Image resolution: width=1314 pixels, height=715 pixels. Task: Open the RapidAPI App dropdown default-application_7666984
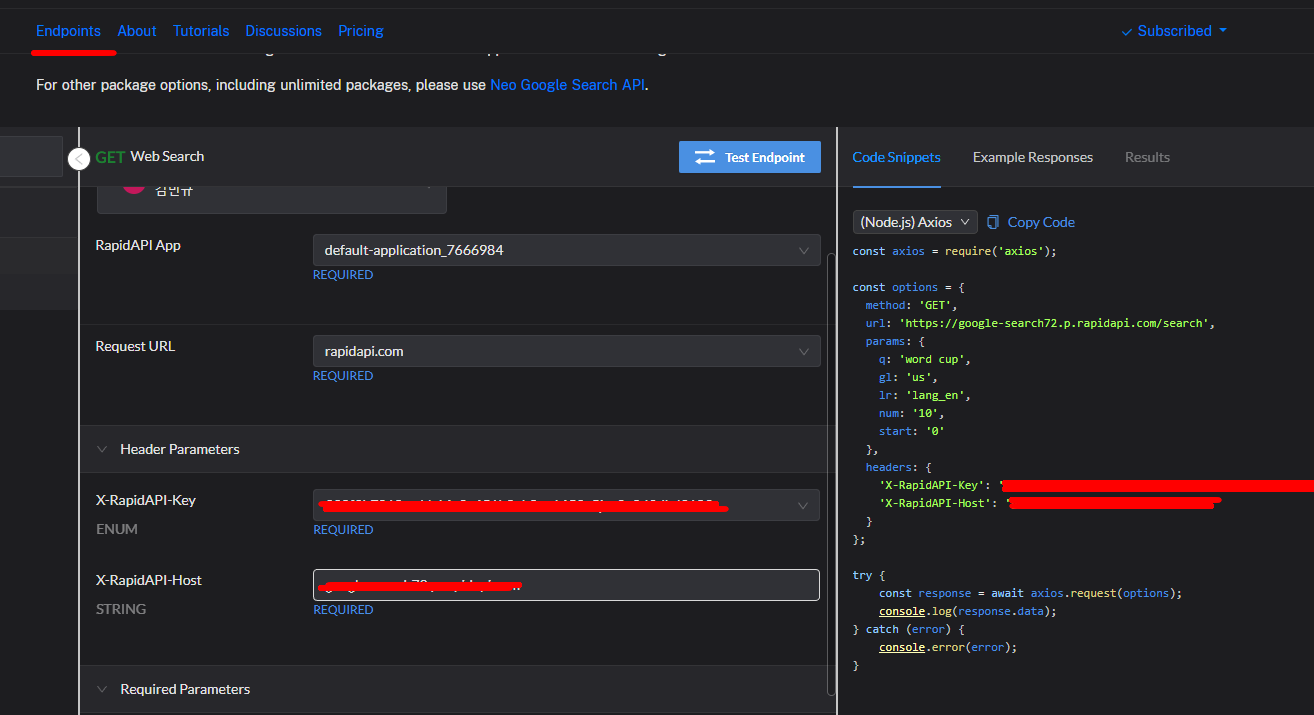[567, 250]
